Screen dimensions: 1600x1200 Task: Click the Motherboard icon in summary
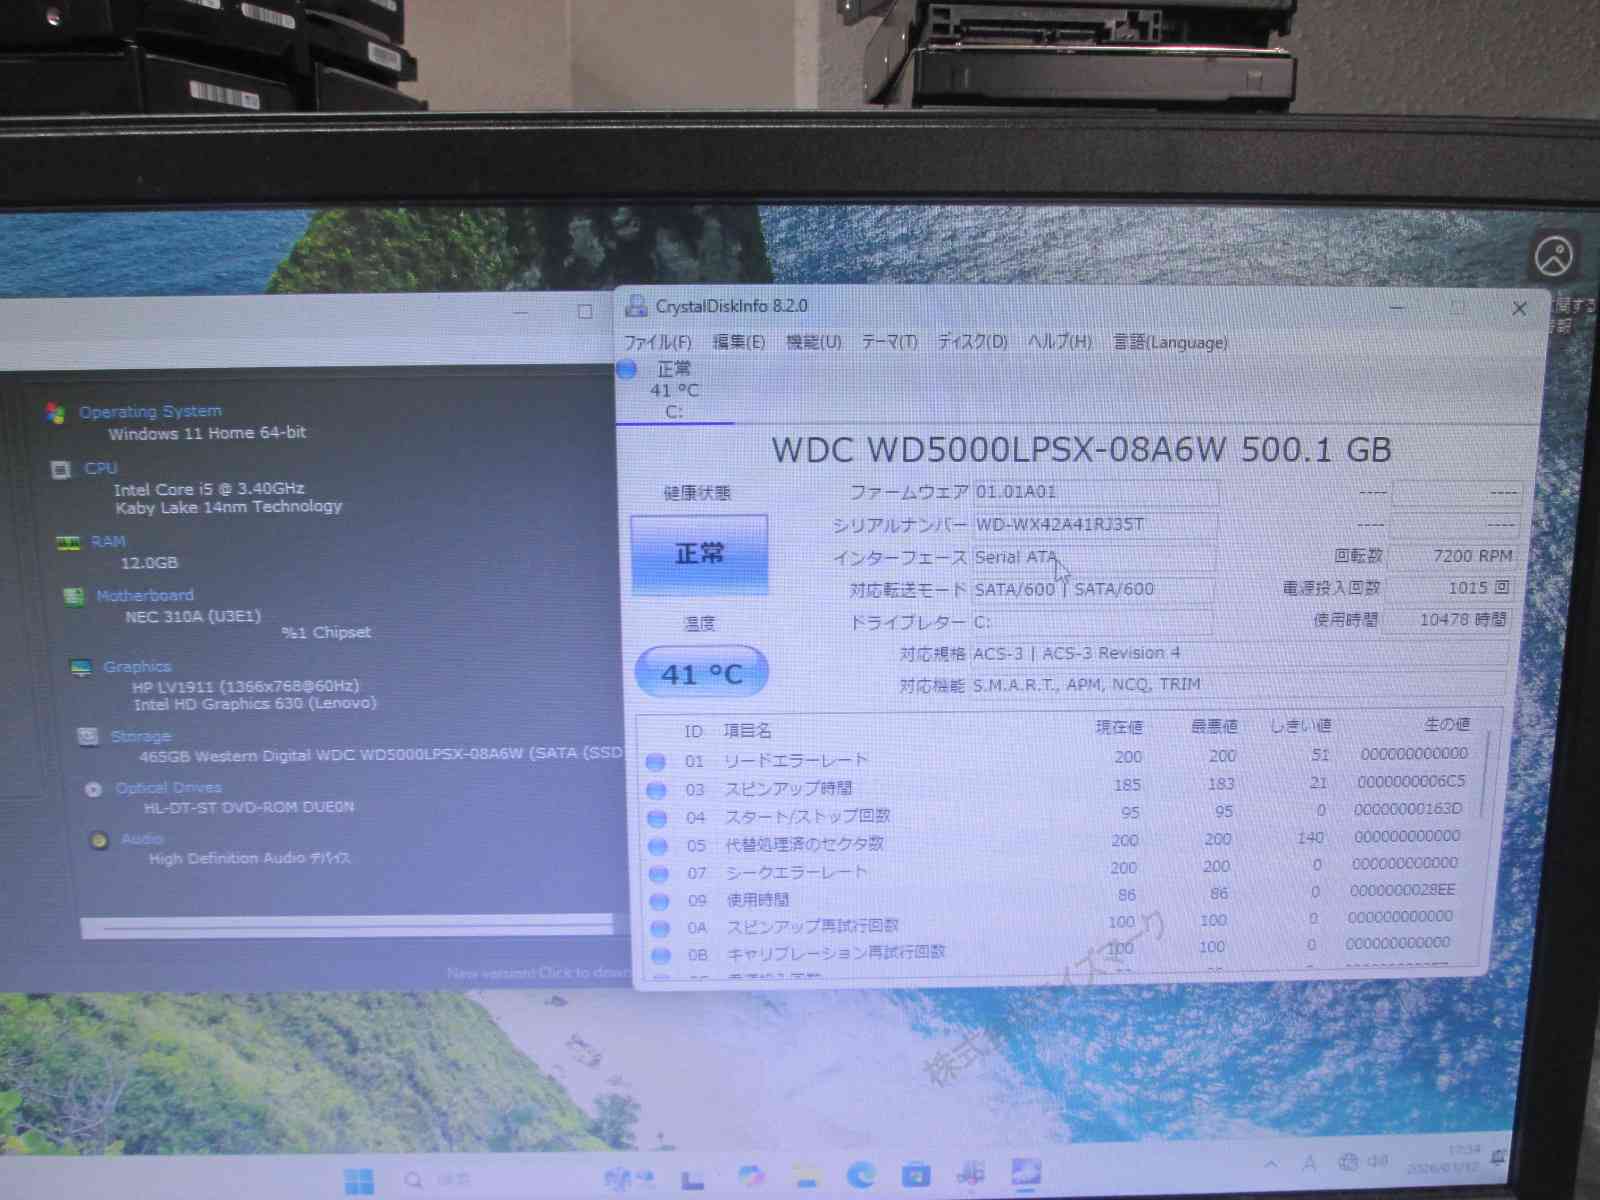74,596
